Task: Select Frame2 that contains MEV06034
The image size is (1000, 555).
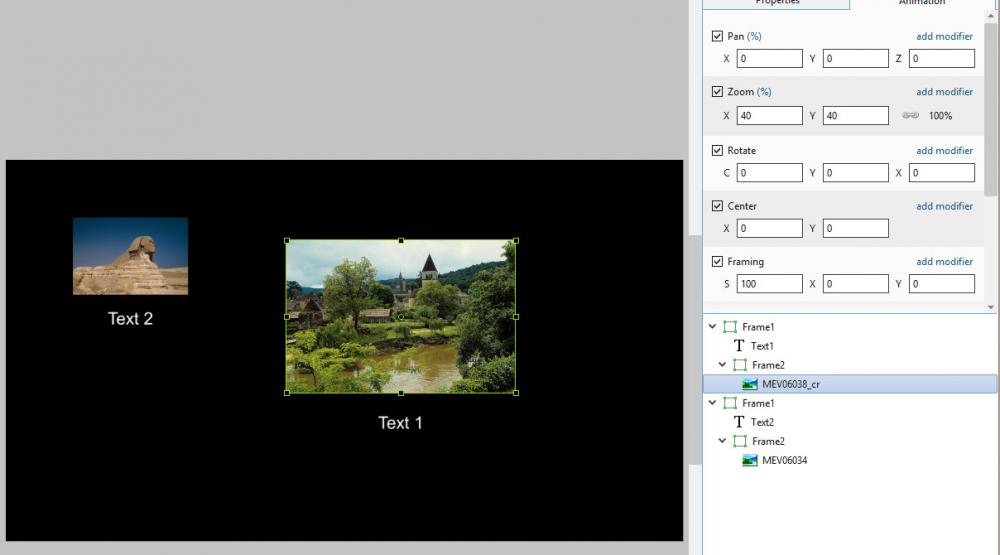Action: (768, 441)
